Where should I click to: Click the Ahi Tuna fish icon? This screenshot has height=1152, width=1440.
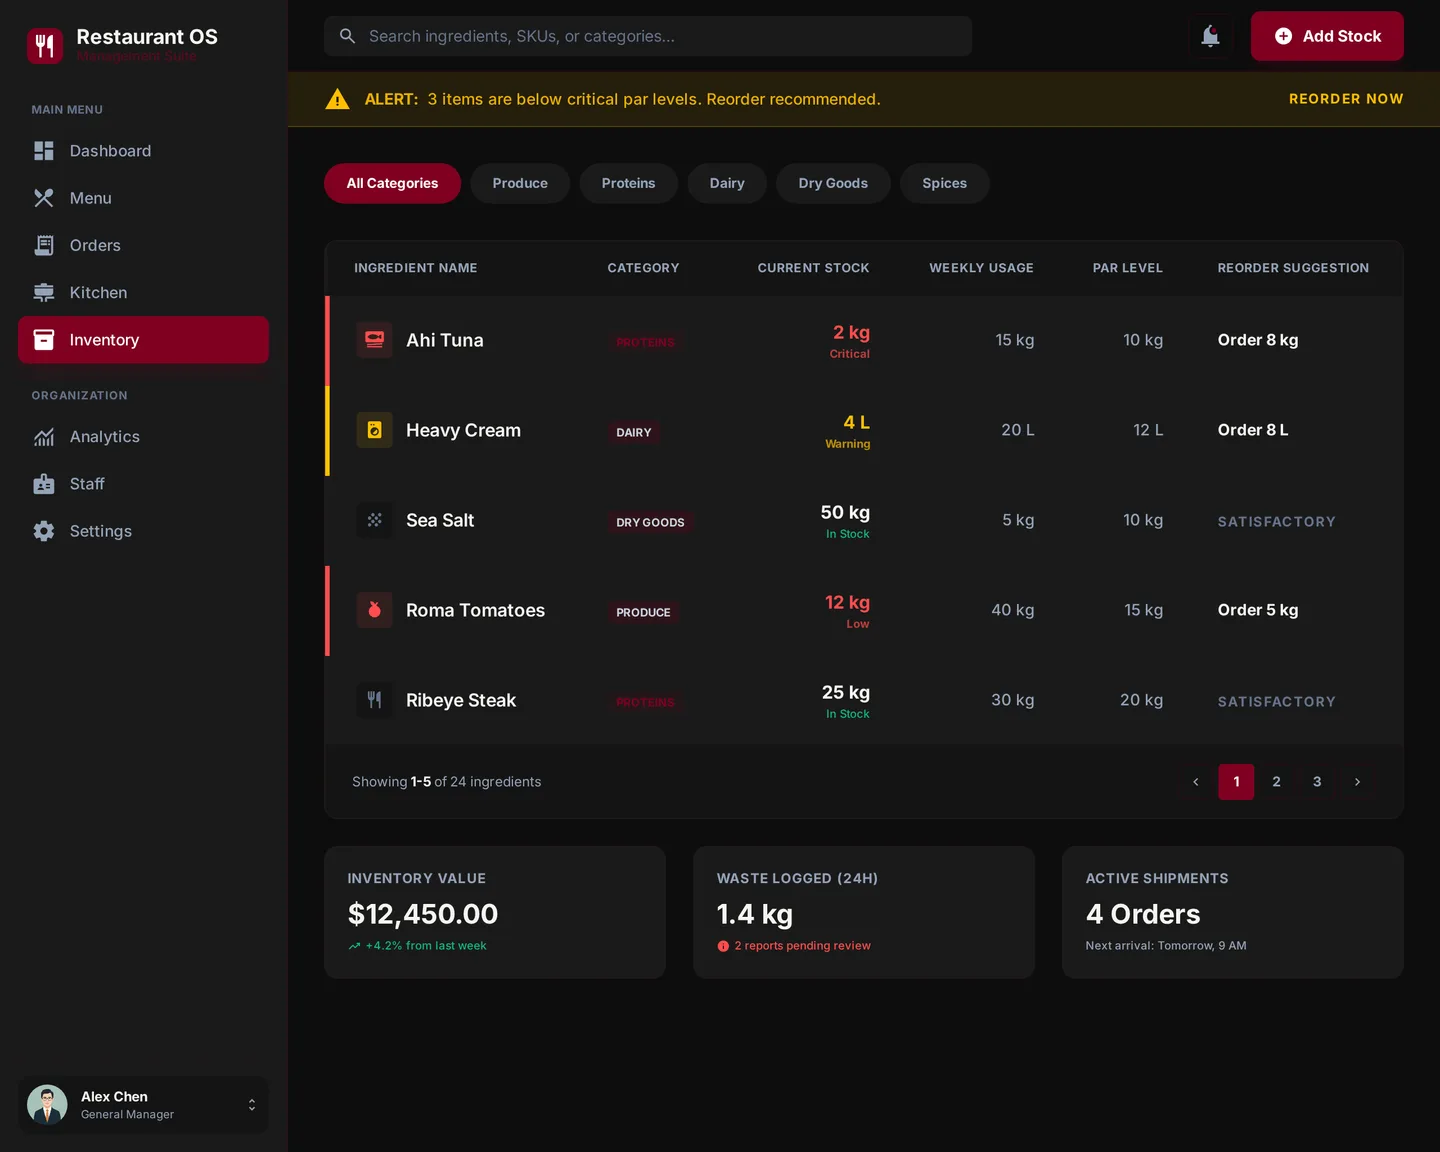(374, 340)
